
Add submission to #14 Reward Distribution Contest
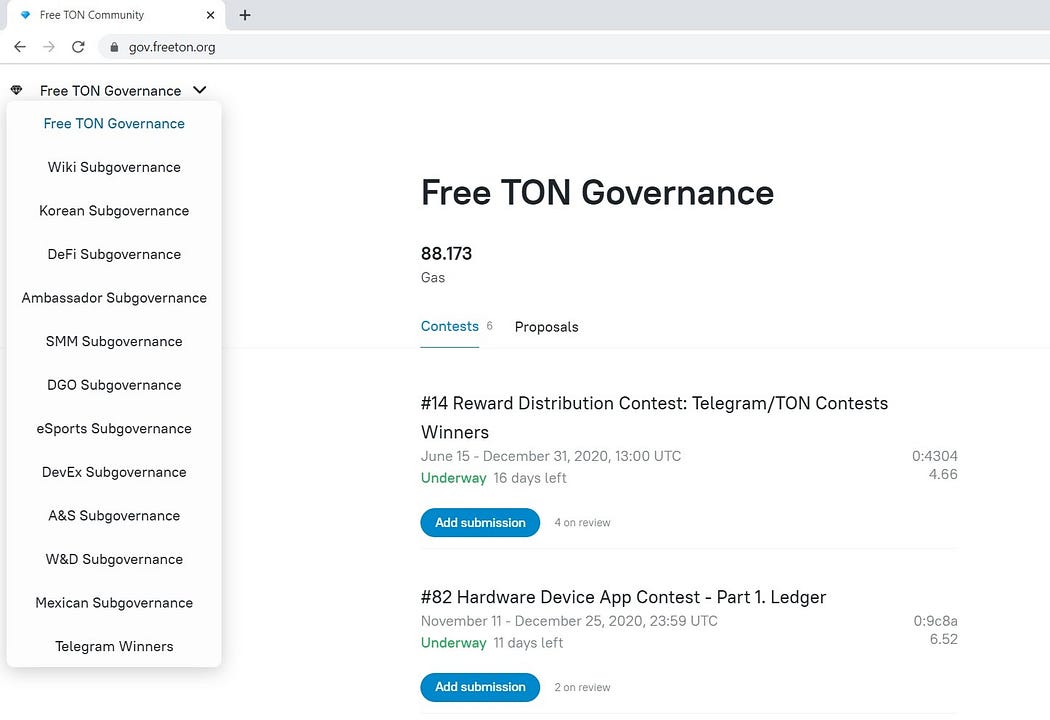[x=480, y=522]
